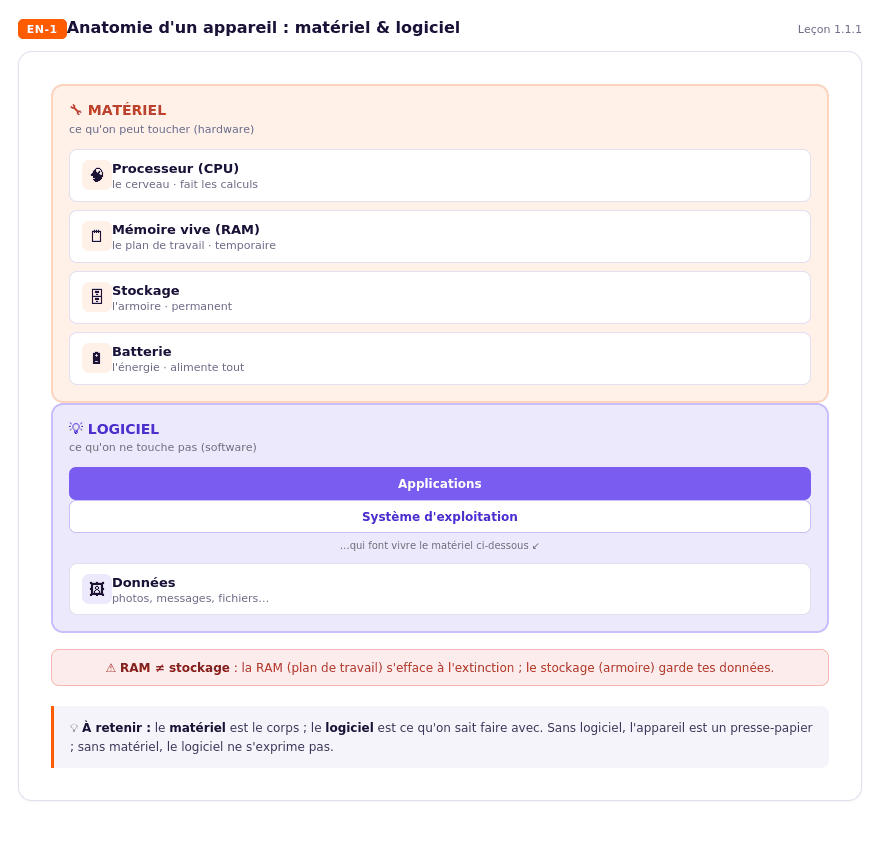Click the warning triangle in RAM notice
Screen dimensions: 880x867
tap(111, 668)
